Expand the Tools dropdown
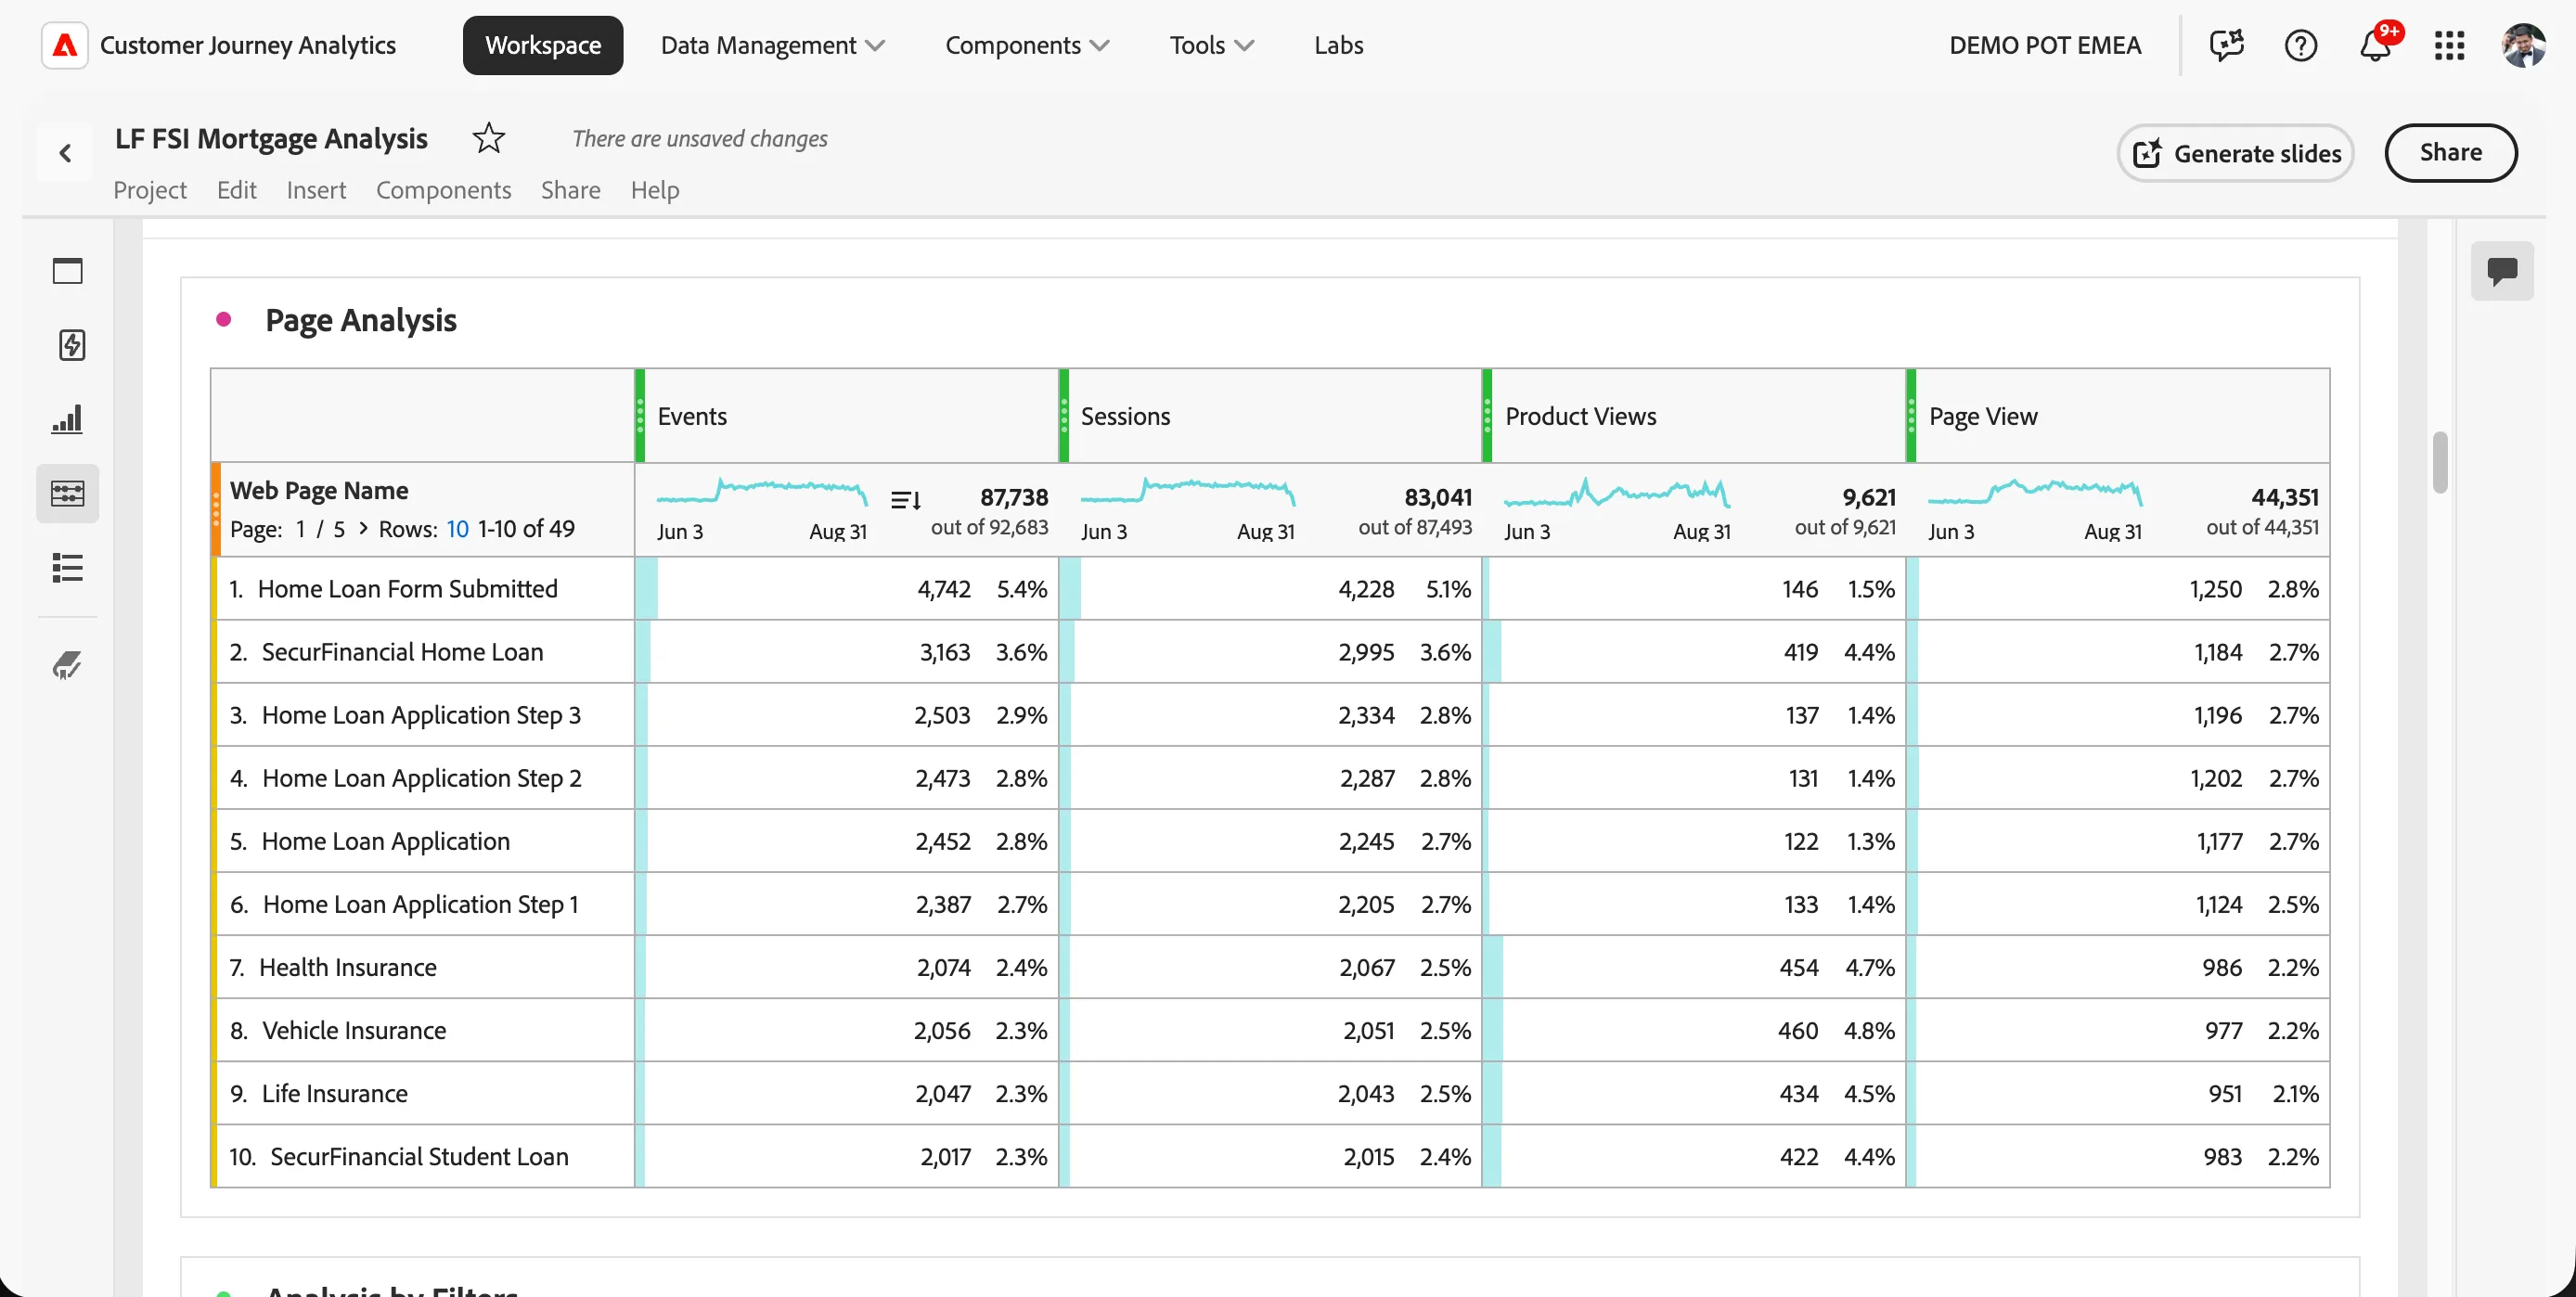2576x1297 pixels. [x=1212, y=45]
